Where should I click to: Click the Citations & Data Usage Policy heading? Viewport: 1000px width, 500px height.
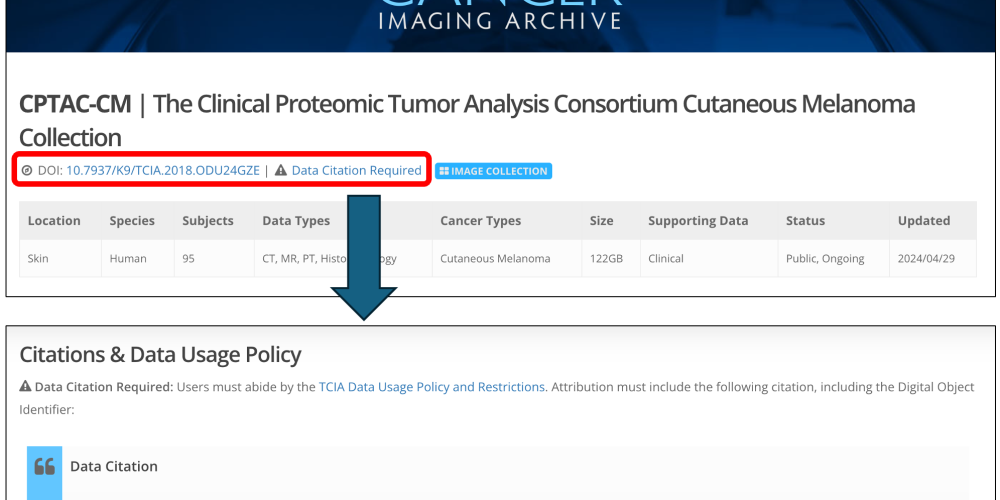click(x=160, y=355)
